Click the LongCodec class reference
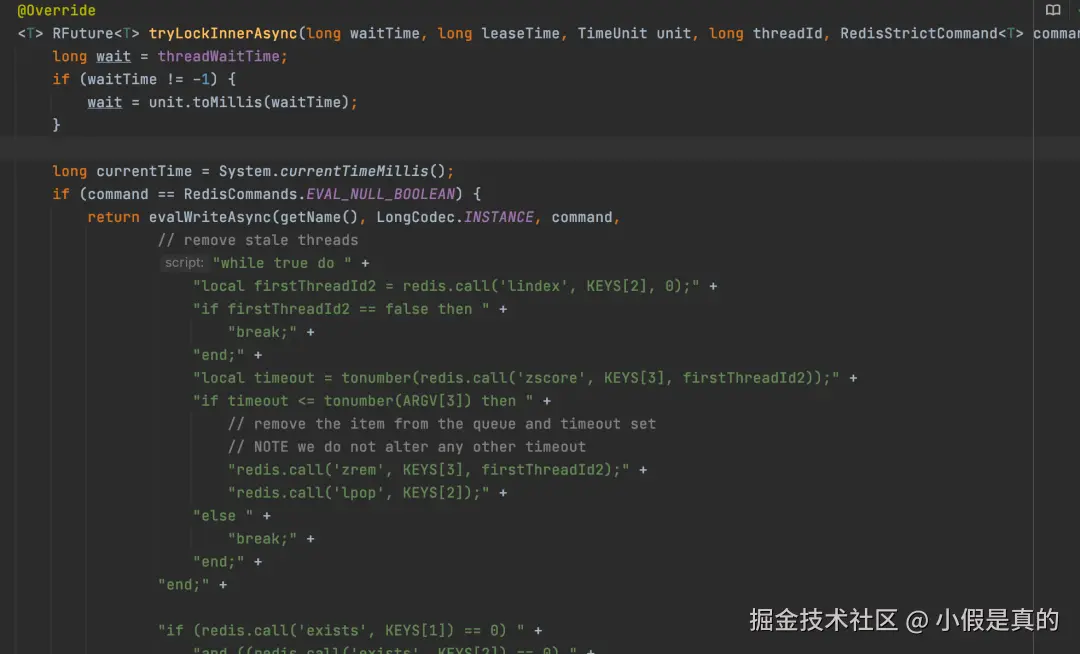Viewport: 1080px width, 654px height. [415, 217]
